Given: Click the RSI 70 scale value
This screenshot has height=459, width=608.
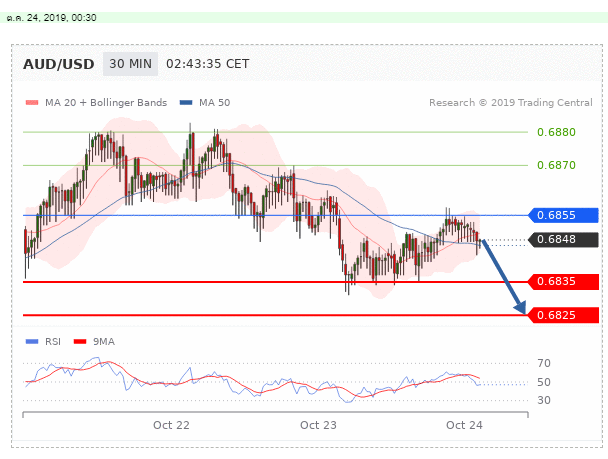Looking at the screenshot, I should (x=544, y=363).
